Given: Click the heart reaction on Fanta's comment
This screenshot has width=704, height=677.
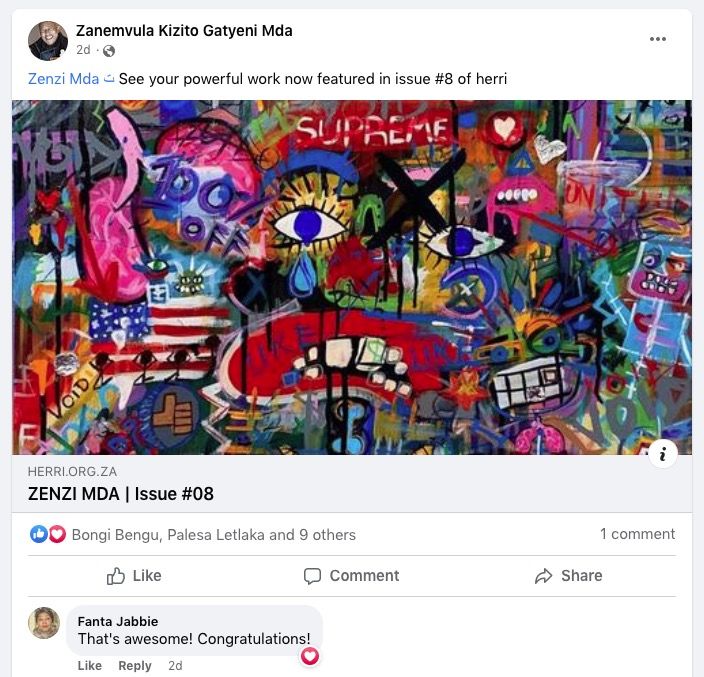Looking at the screenshot, I should coord(310,656).
